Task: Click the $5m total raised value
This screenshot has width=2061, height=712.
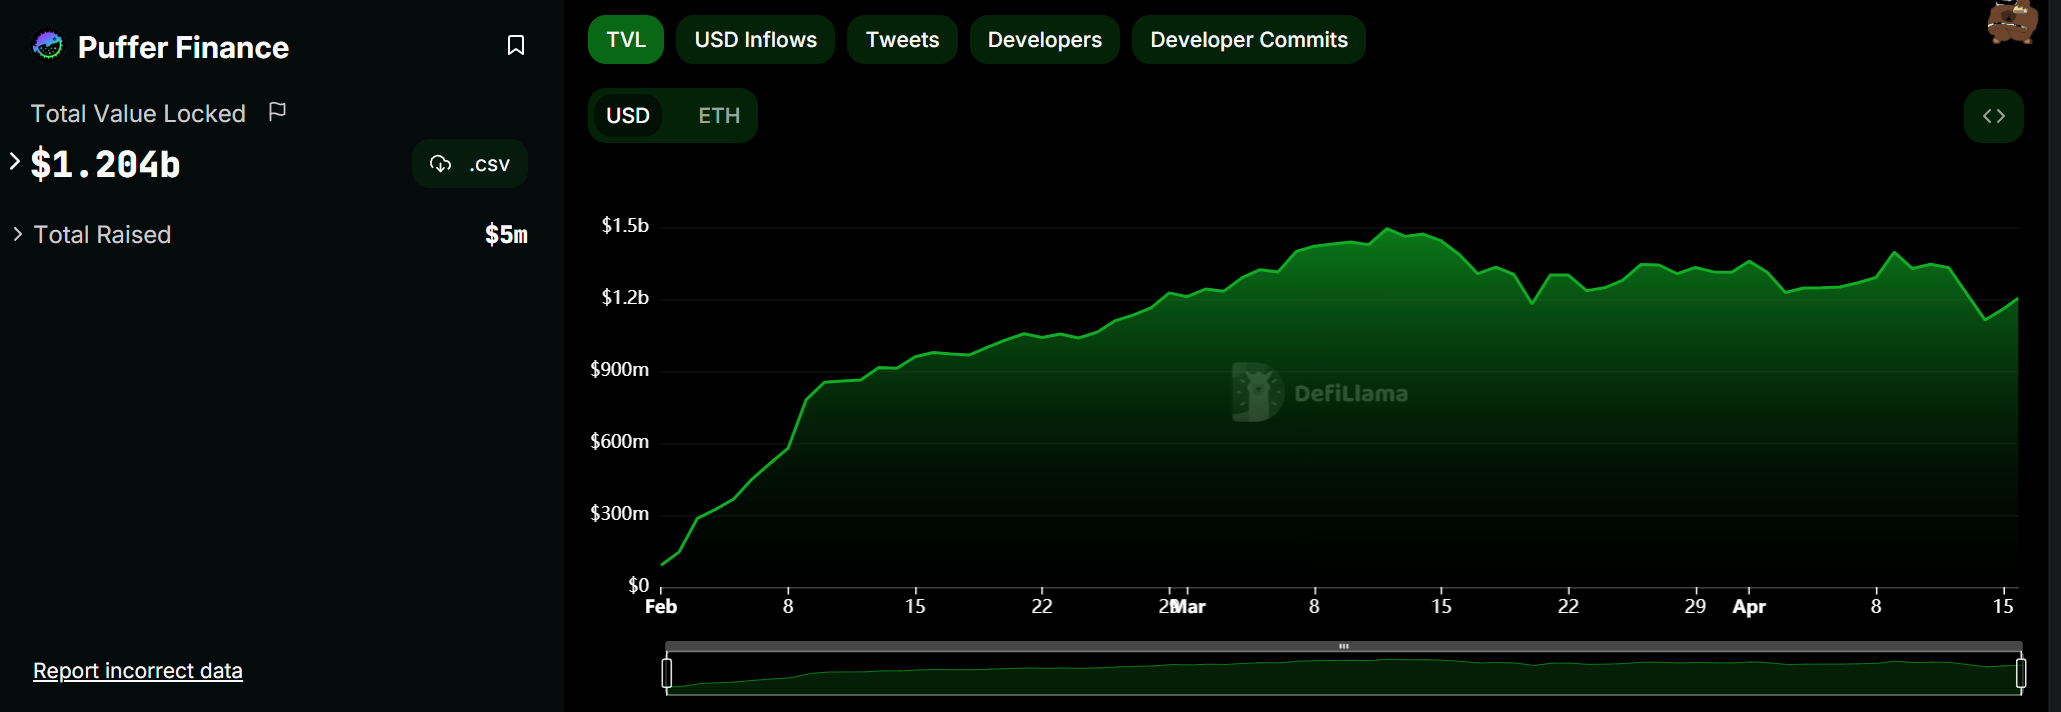Action: [506, 235]
